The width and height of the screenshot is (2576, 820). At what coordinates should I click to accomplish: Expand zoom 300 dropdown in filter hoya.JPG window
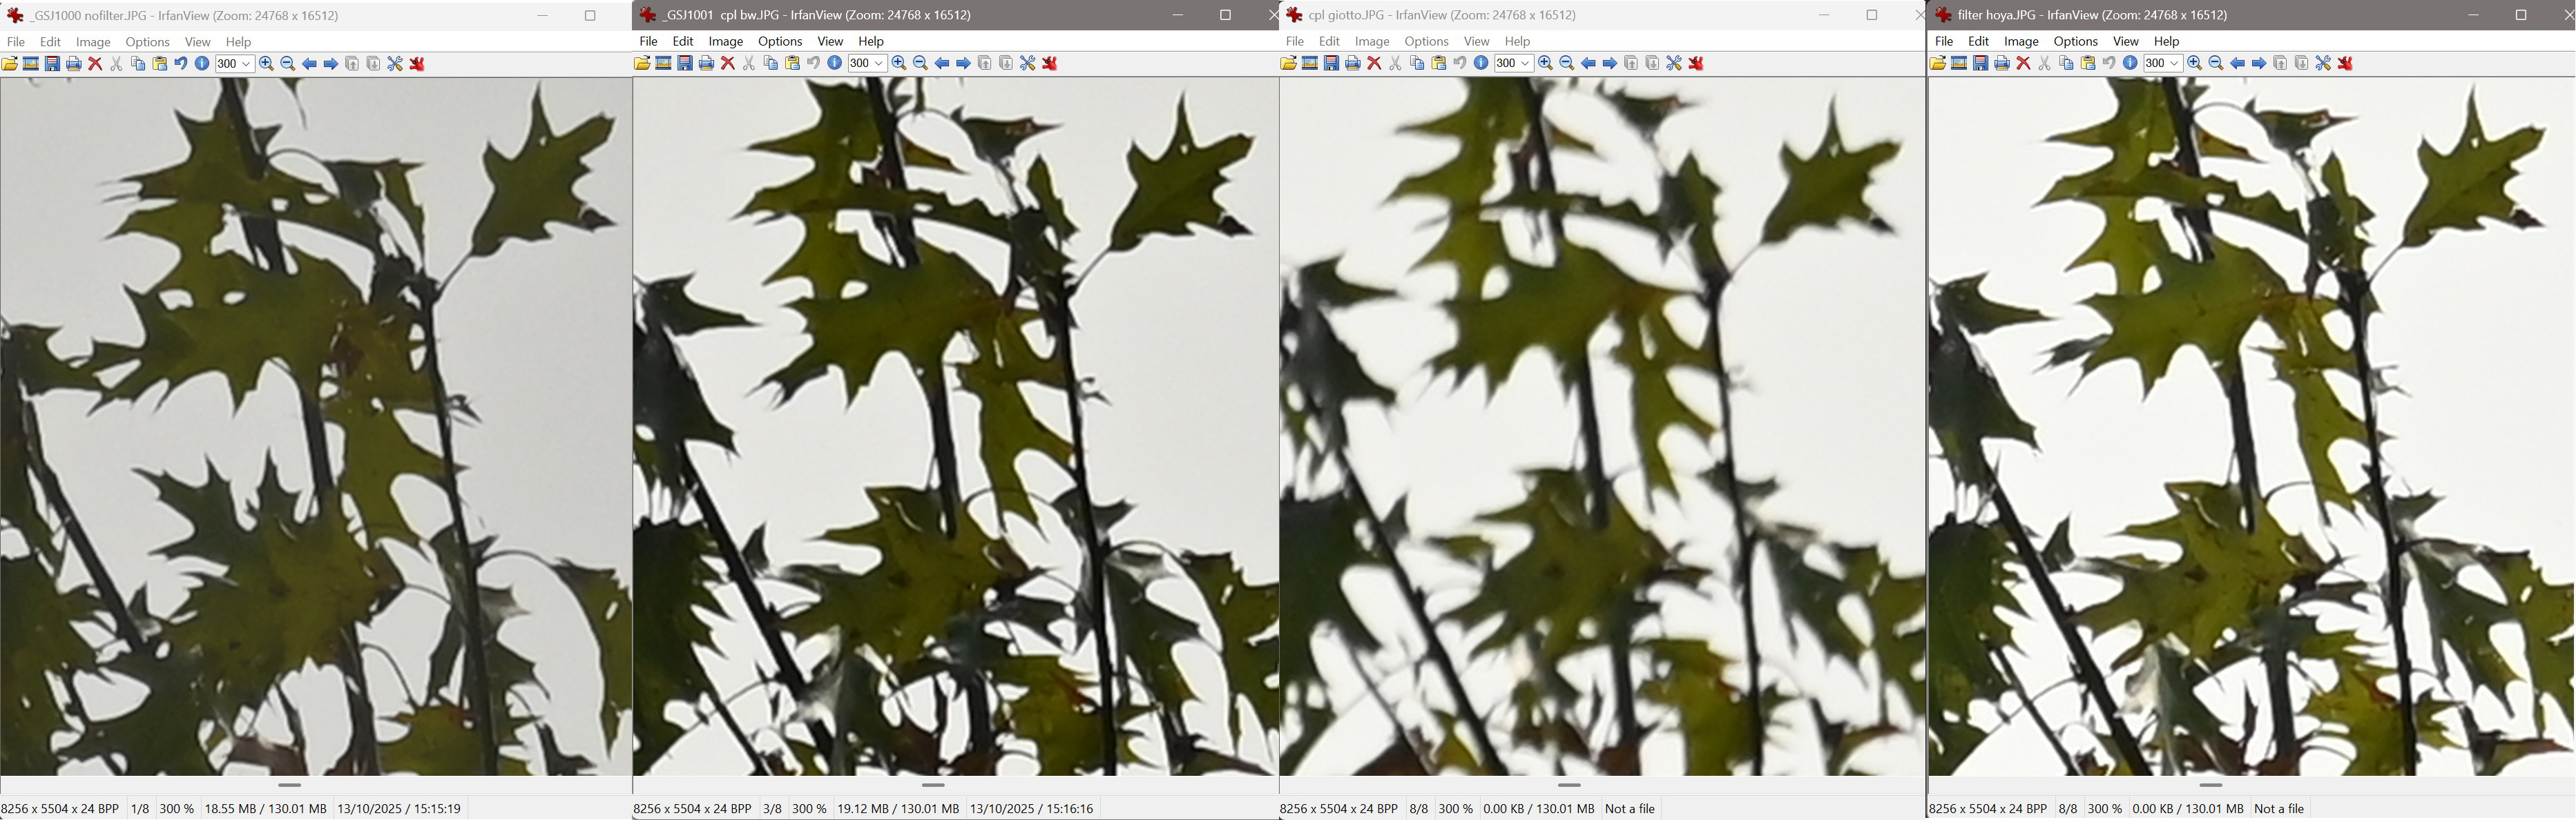(2174, 63)
